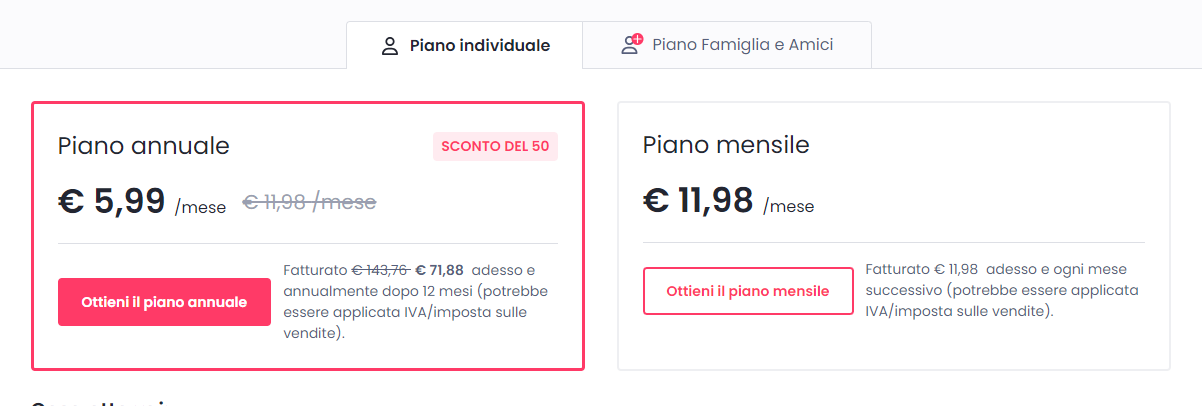Click Ottieni il piano mensile button
The width and height of the screenshot is (1202, 406).
pos(748,291)
